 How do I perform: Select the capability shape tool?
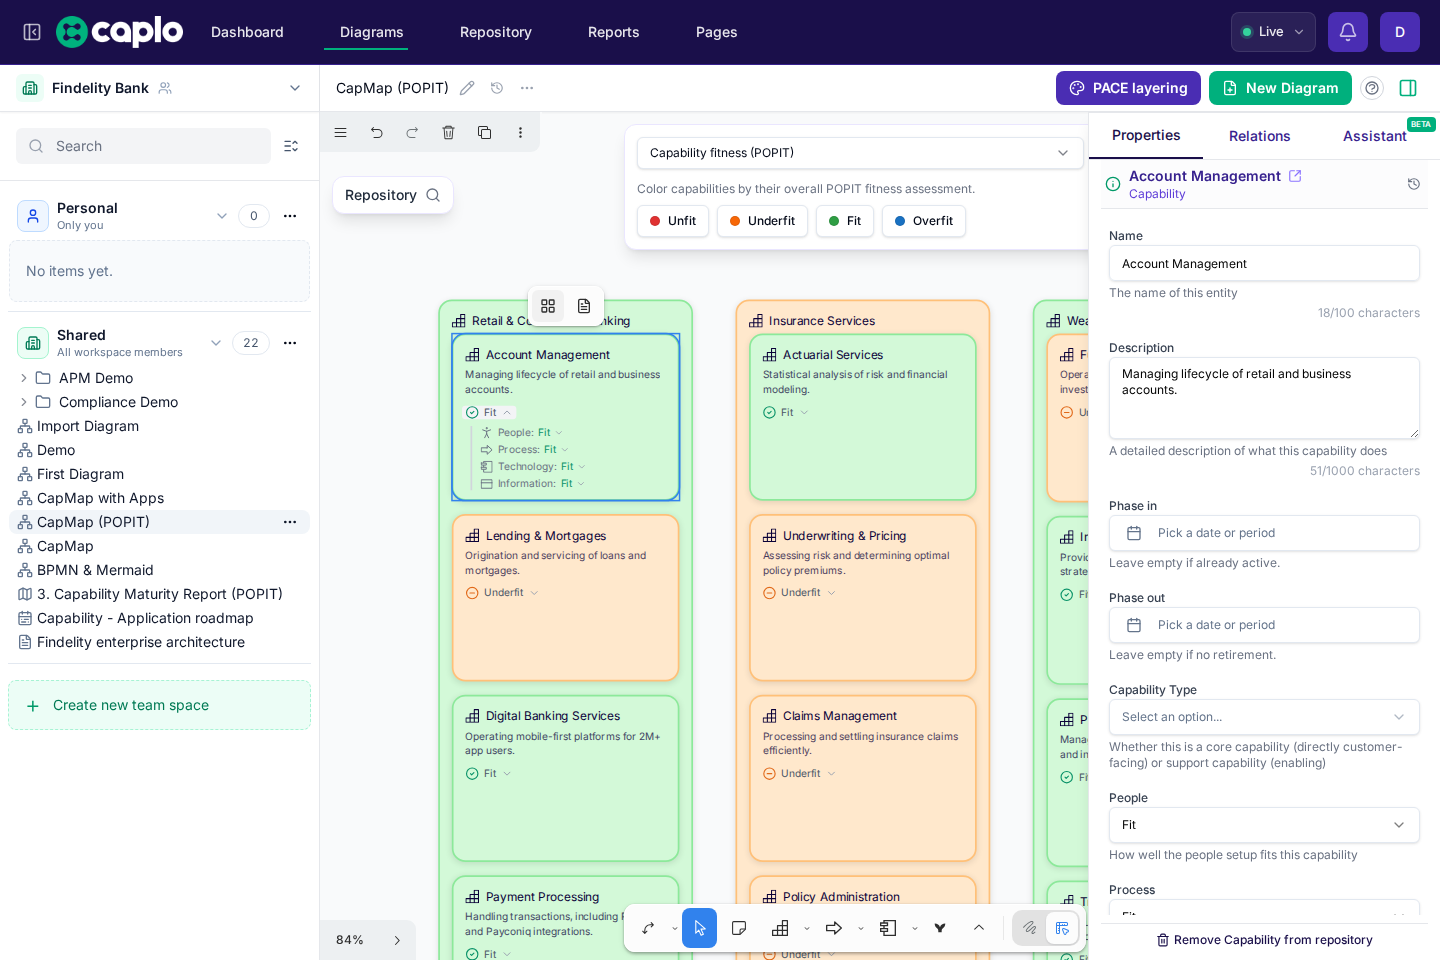coord(781,928)
